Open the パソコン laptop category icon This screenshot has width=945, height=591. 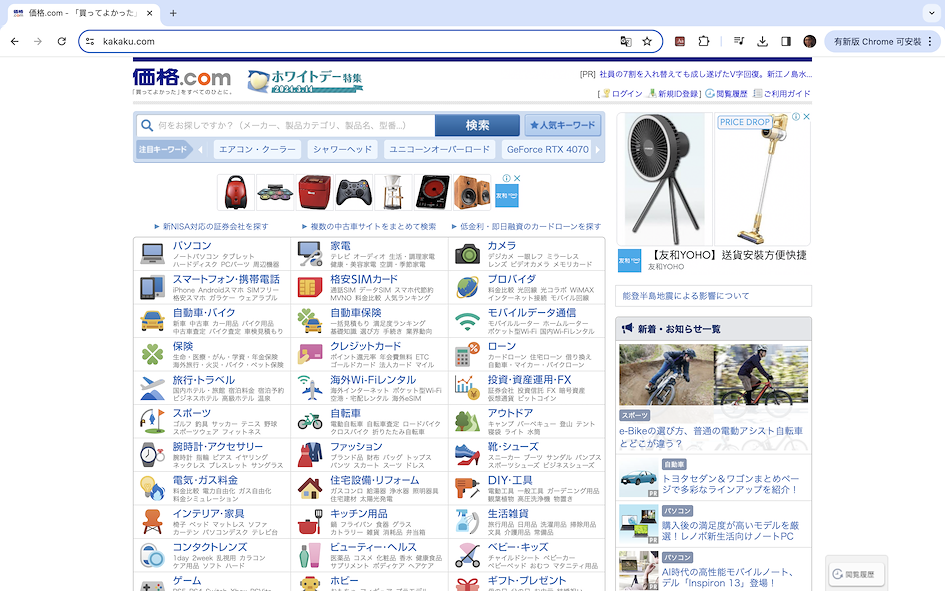pyautogui.click(x=152, y=254)
